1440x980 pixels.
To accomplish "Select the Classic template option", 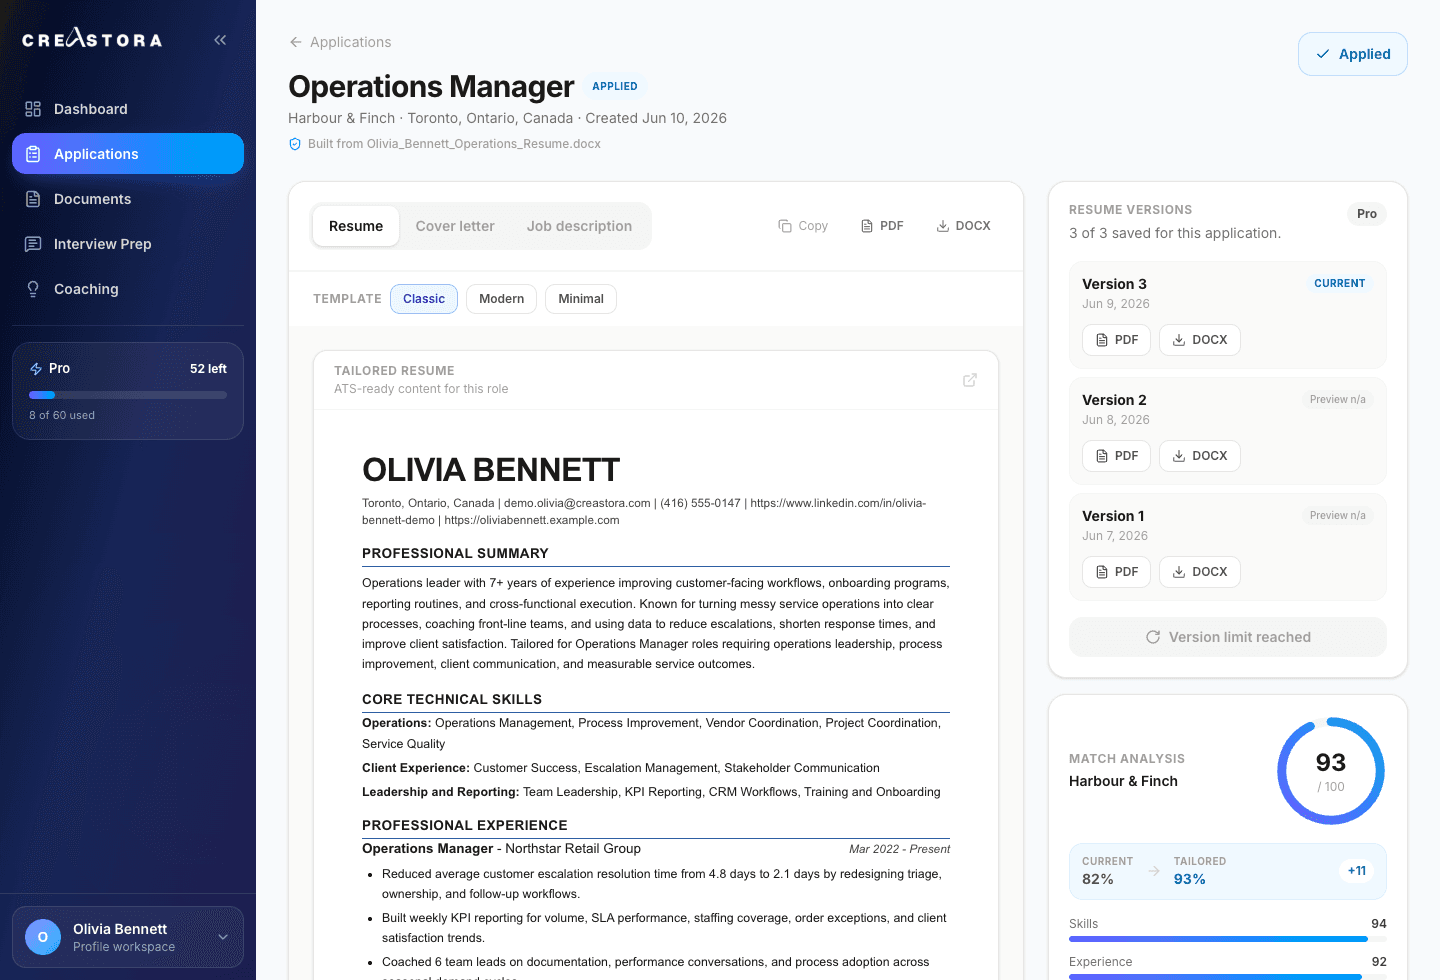I will (x=424, y=299).
